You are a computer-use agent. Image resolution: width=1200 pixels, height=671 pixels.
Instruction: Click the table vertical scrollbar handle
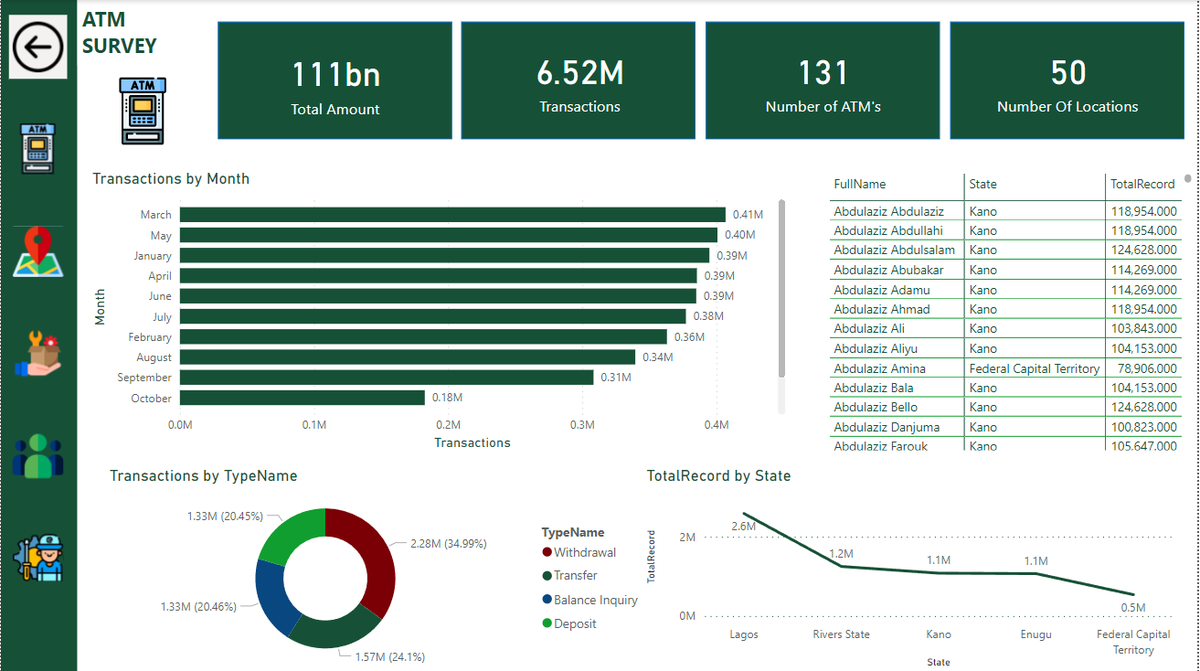click(1188, 180)
